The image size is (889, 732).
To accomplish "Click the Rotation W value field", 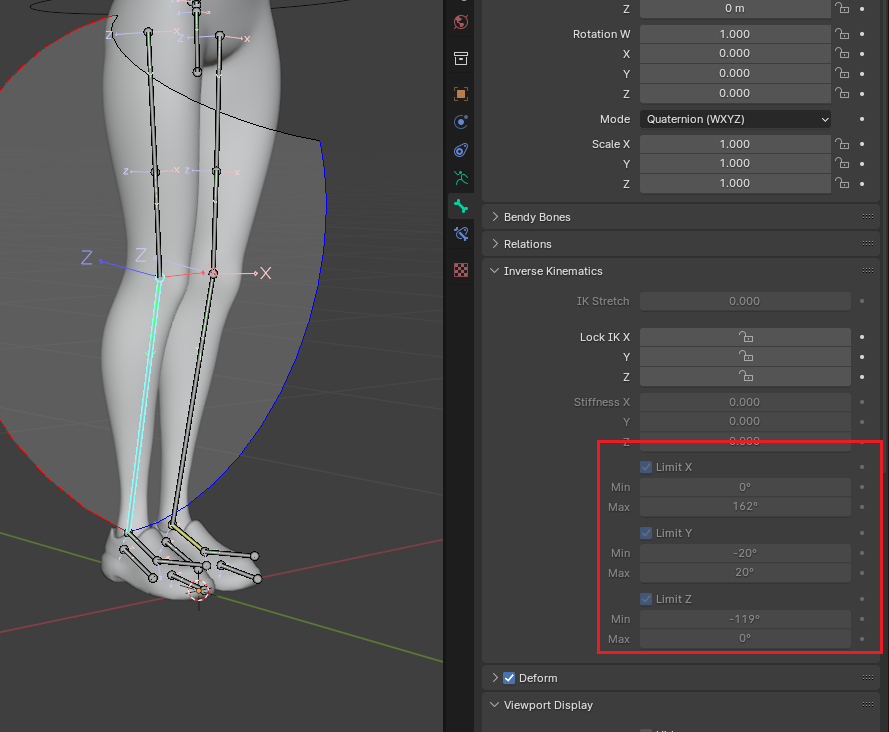I will click(x=735, y=34).
